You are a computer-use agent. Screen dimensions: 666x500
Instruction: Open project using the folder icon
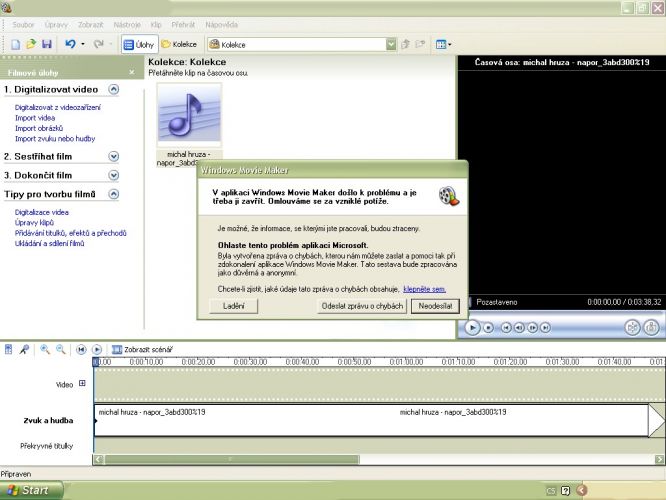(x=31, y=44)
